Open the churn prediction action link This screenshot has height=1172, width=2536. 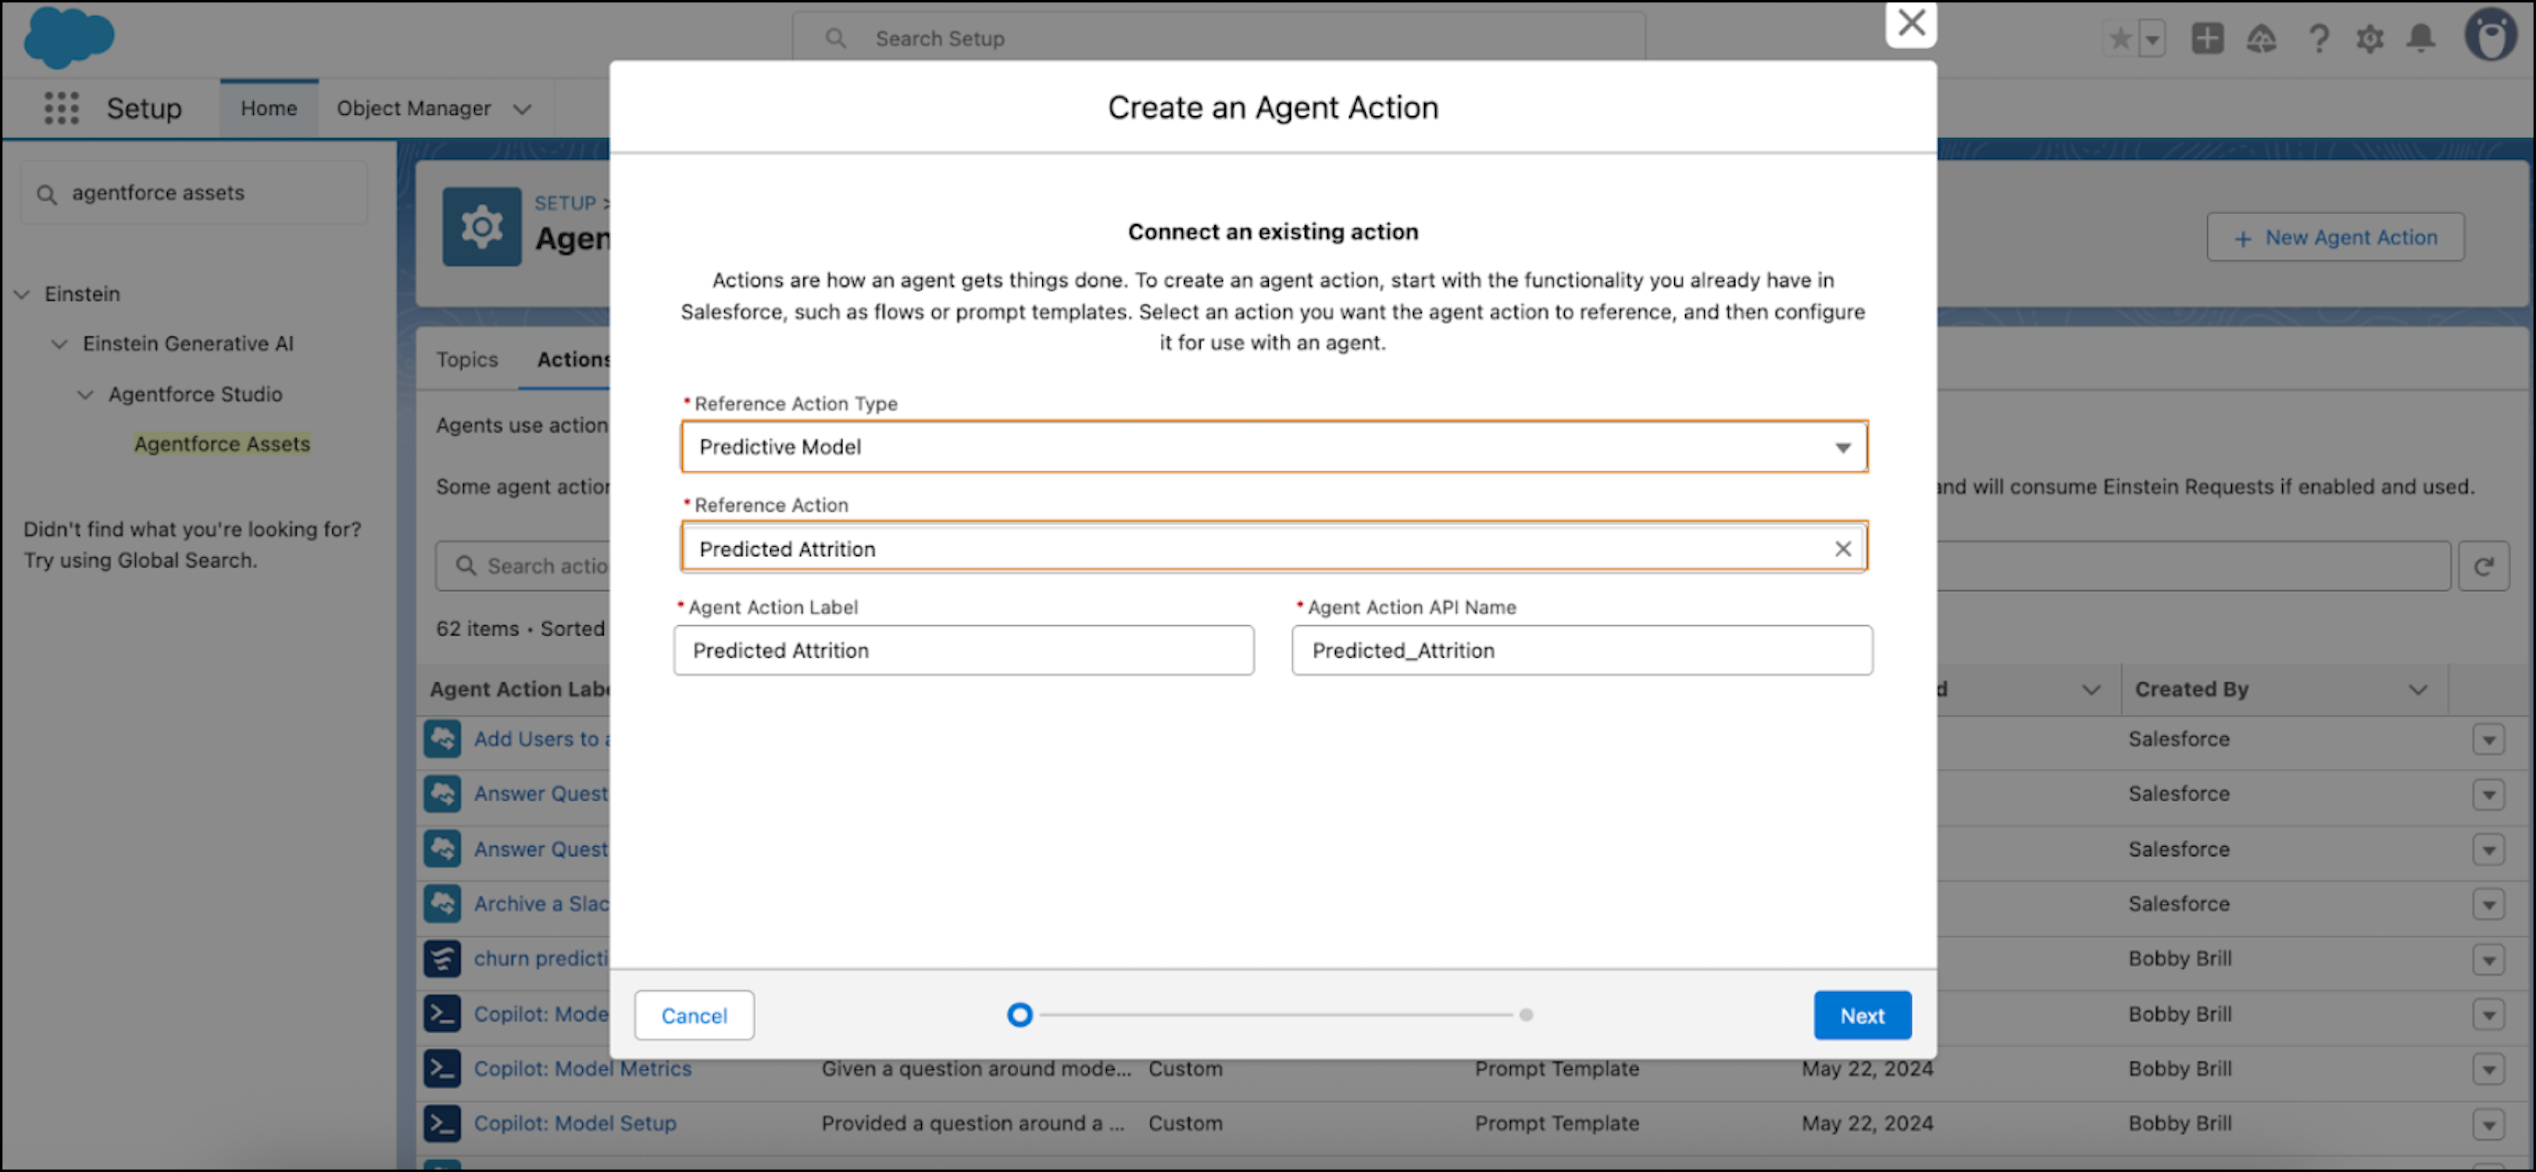click(x=541, y=959)
